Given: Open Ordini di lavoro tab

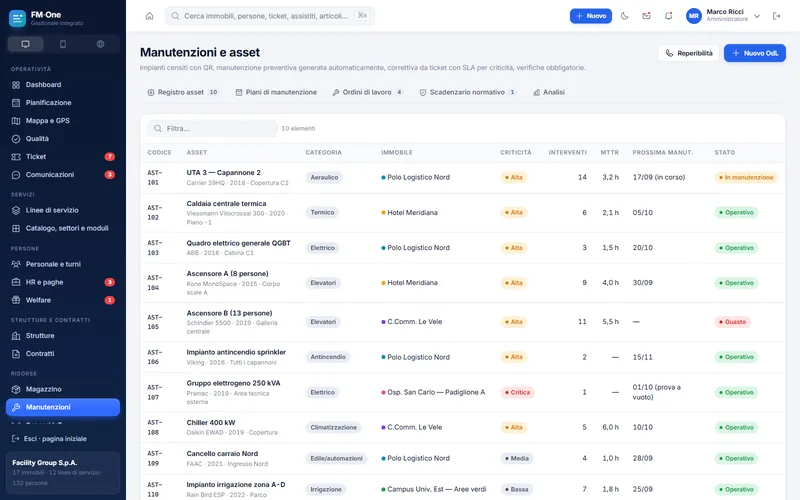Looking at the screenshot, I should tap(367, 92).
